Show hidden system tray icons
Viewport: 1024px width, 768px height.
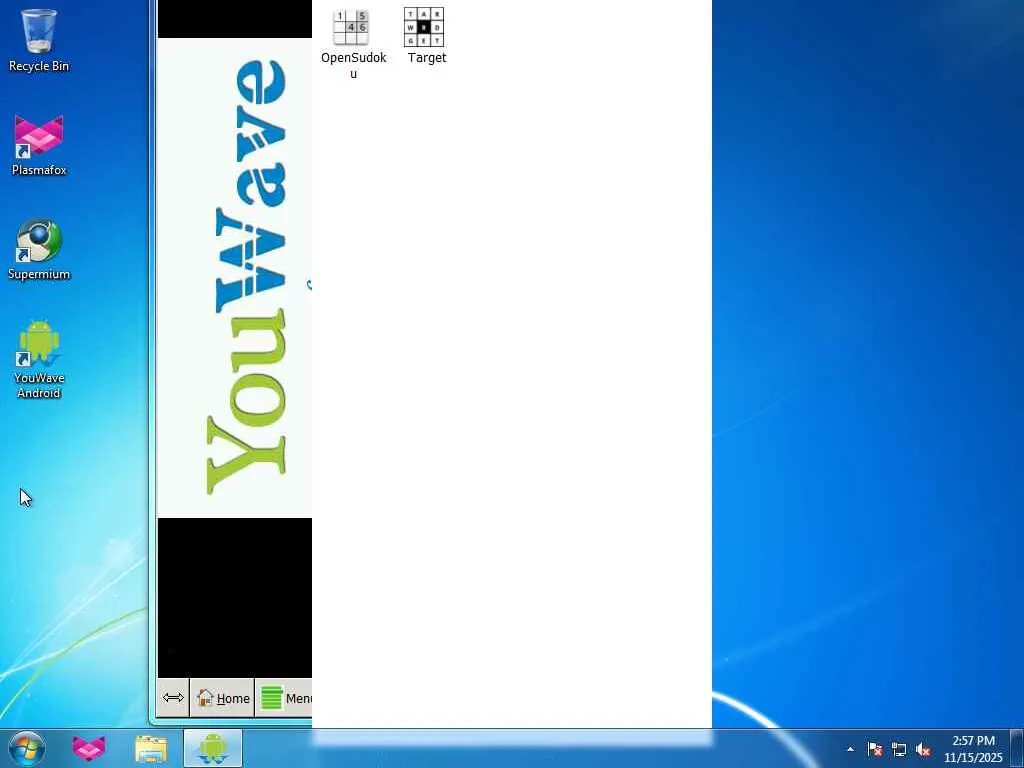coord(850,749)
